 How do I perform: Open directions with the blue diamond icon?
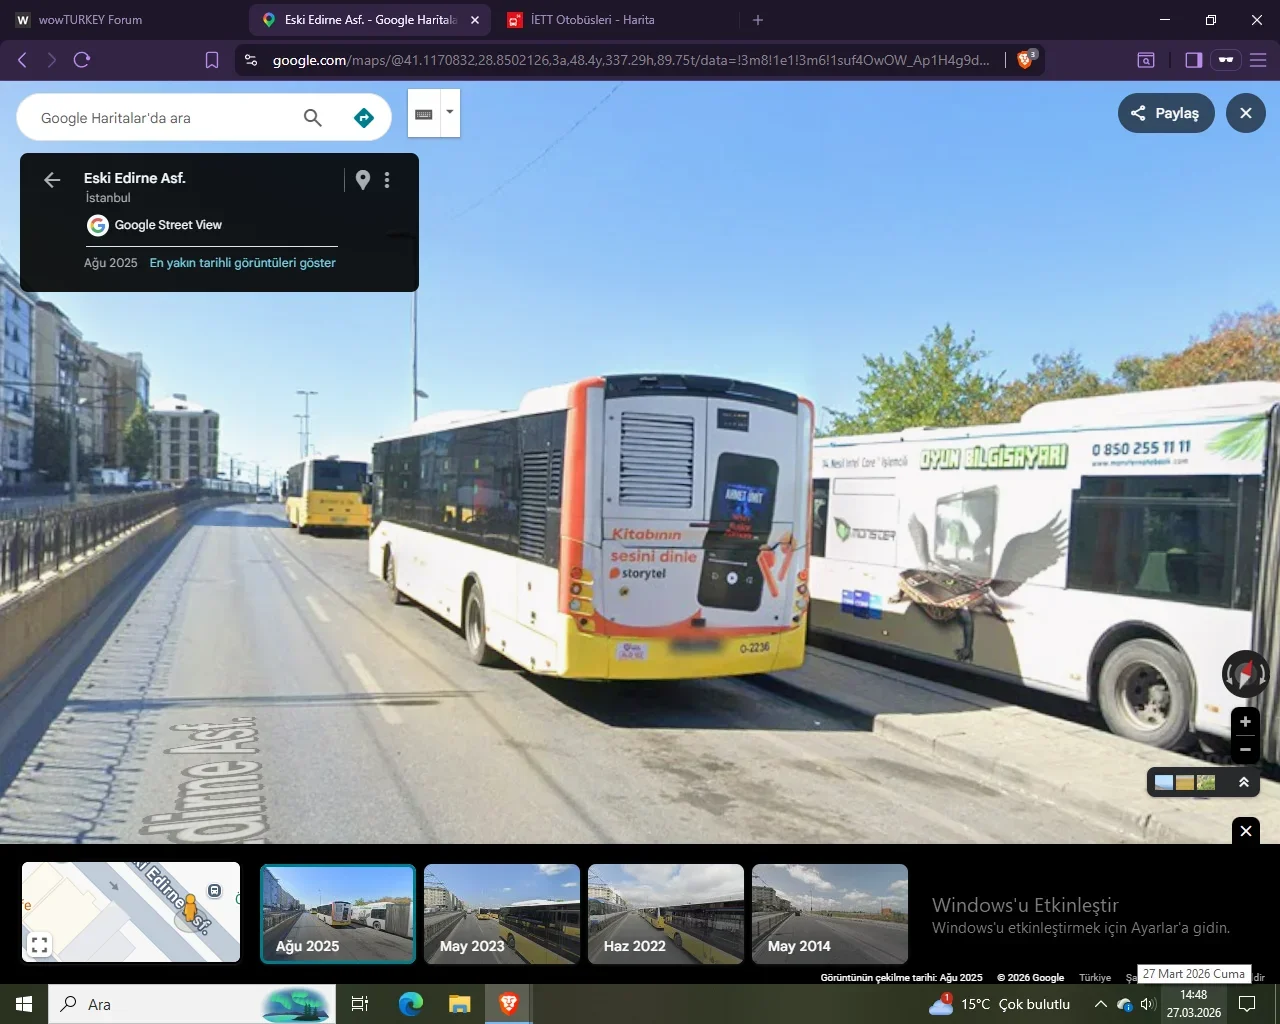point(364,118)
